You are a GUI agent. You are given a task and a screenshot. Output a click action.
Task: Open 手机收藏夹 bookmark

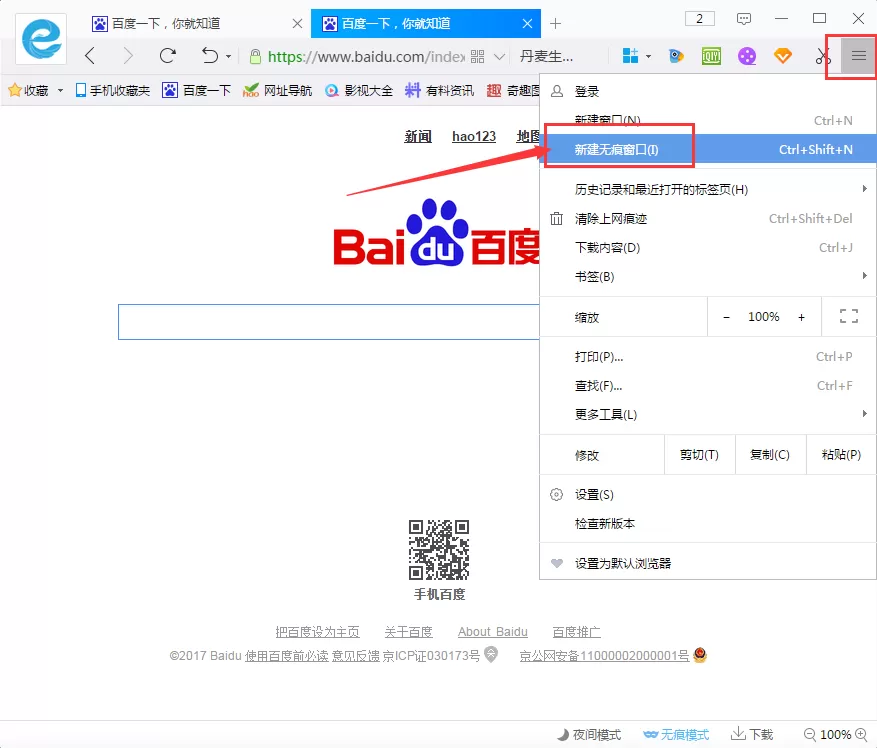pos(112,90)
